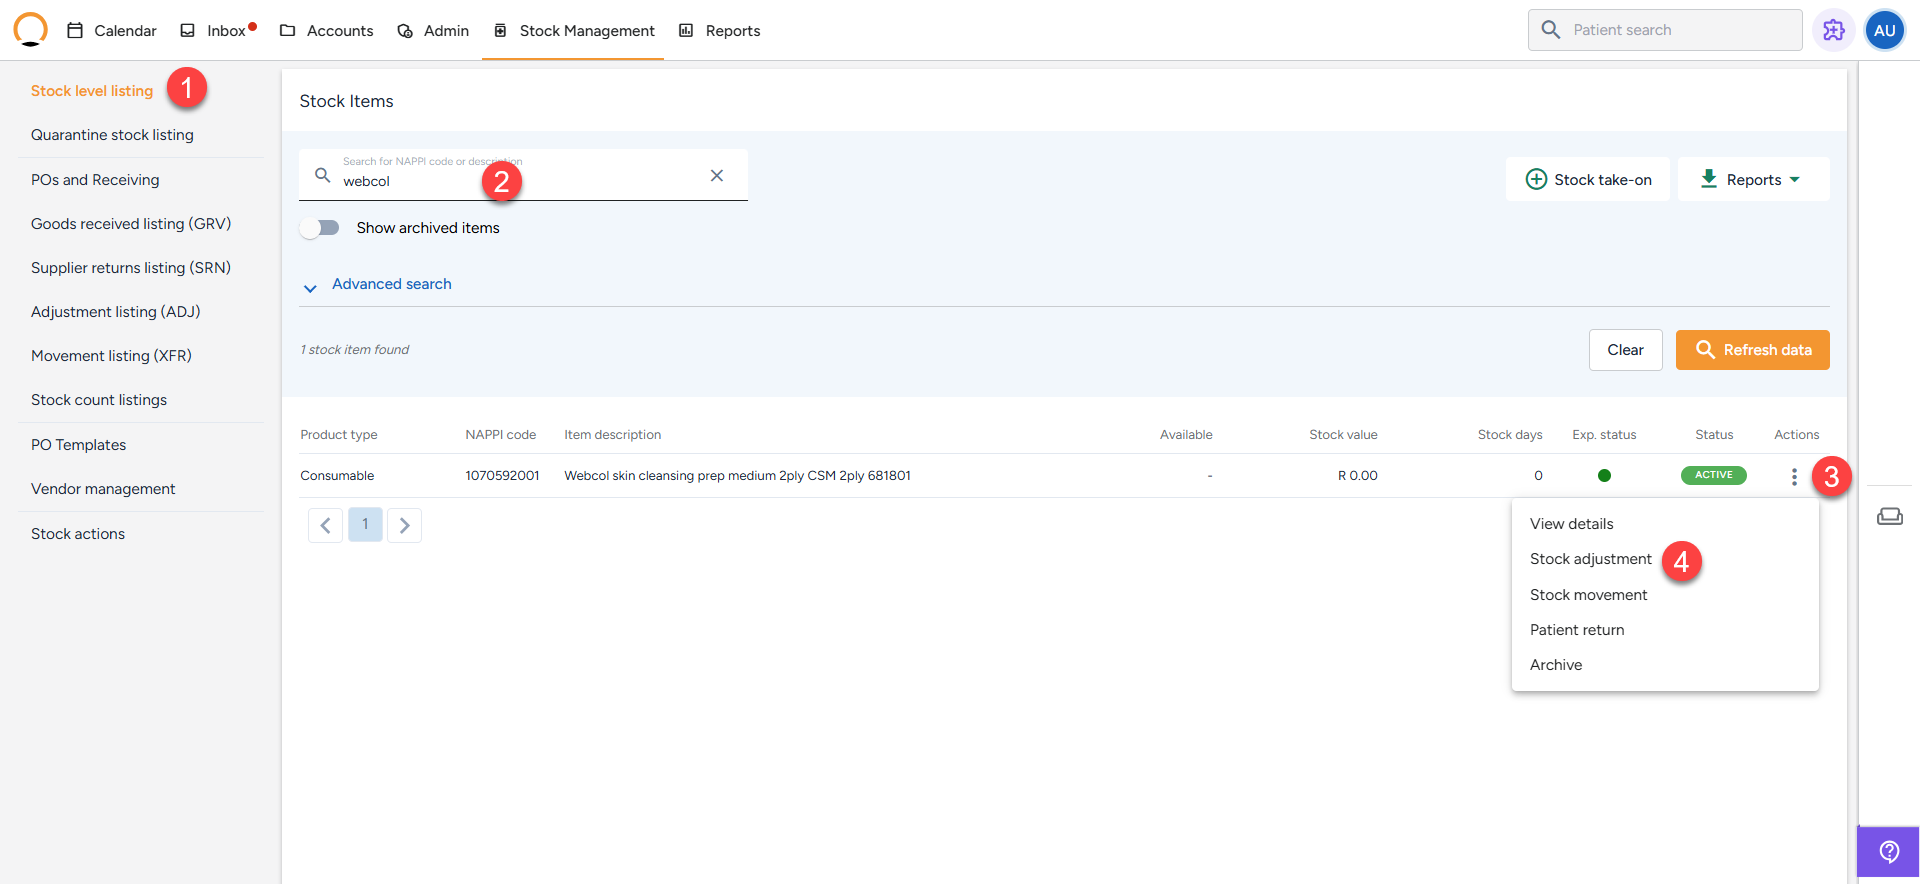
Task: Open the AI assistant icon
Action: coord(1833,30)
